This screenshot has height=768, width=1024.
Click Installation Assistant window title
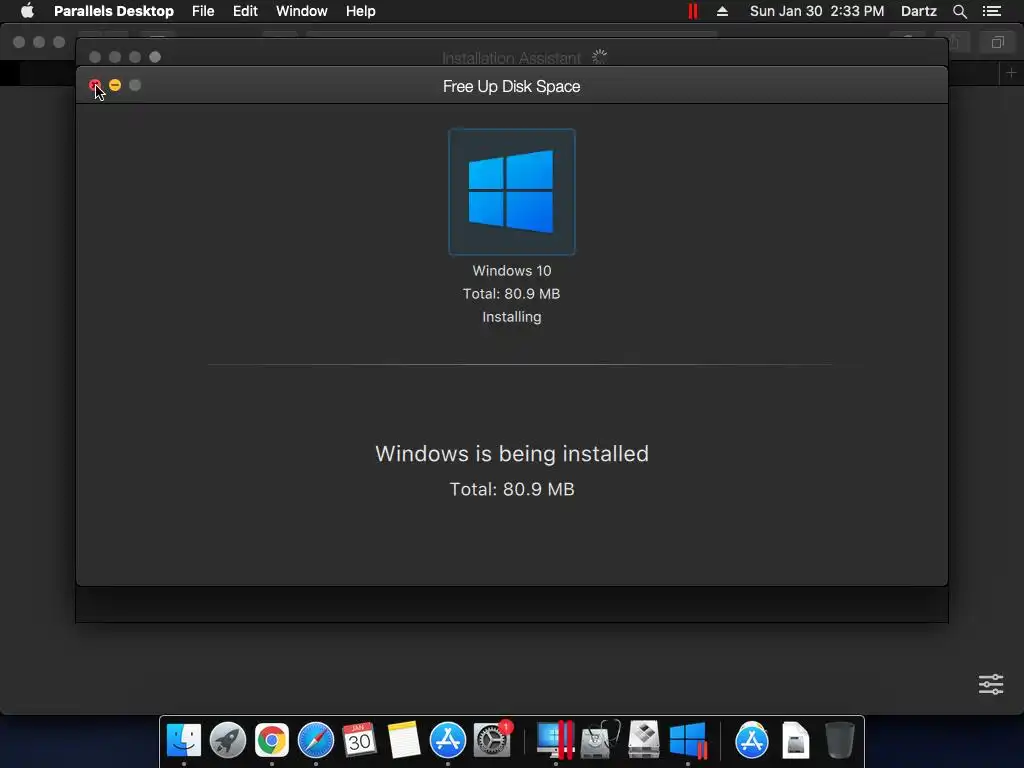click(511, 58)
